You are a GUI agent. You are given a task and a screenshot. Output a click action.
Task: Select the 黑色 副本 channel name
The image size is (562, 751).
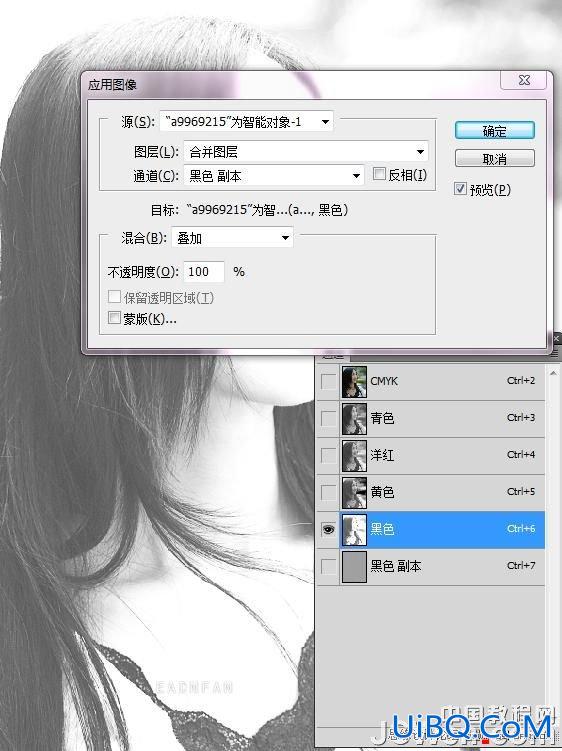pos(396,566)
